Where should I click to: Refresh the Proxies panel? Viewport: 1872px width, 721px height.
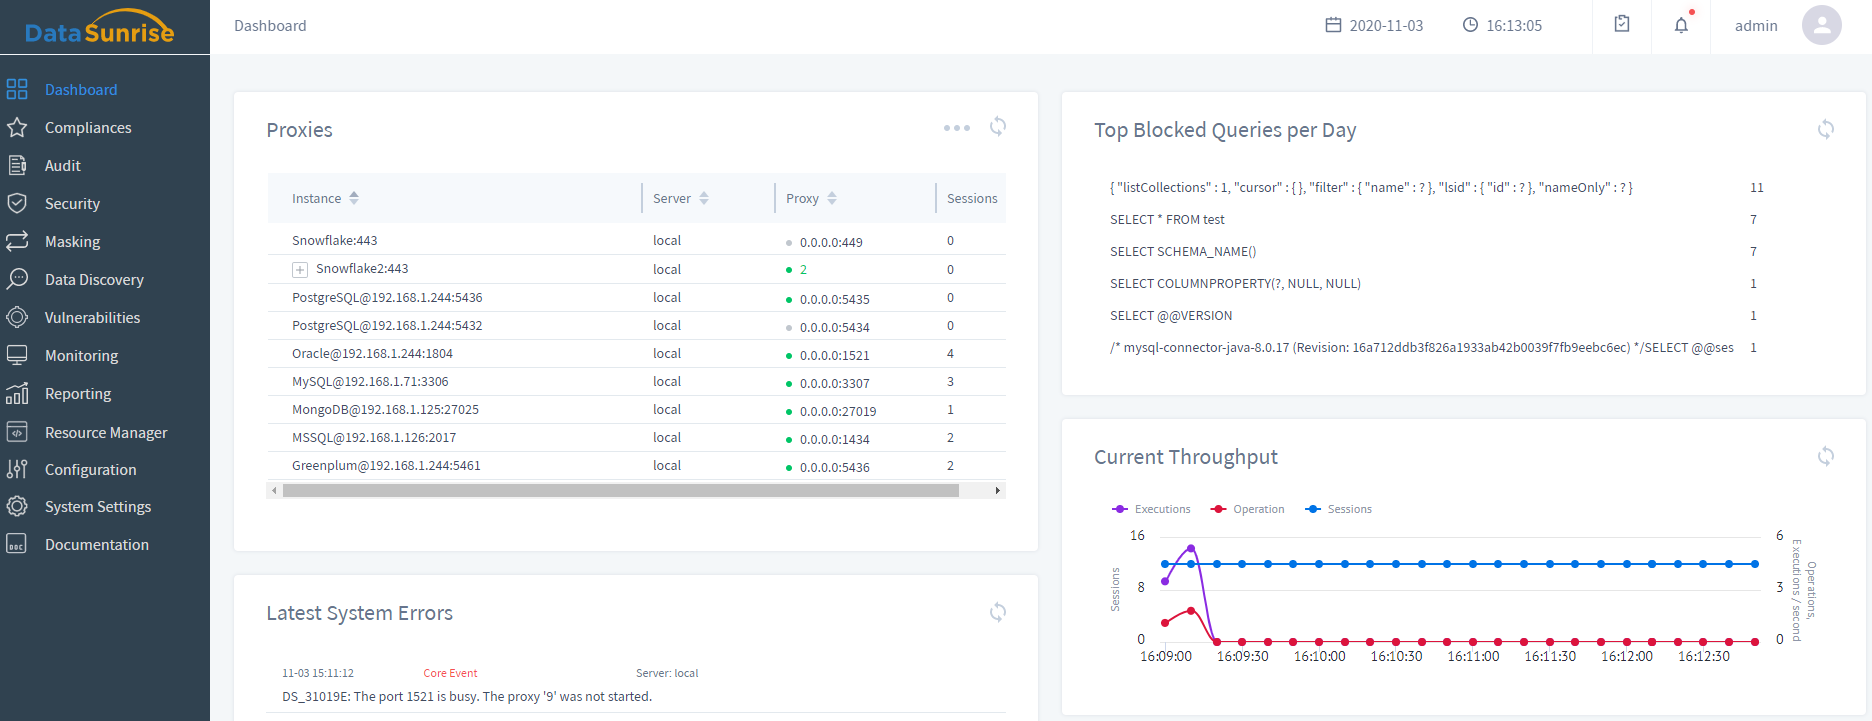[997, 127]
